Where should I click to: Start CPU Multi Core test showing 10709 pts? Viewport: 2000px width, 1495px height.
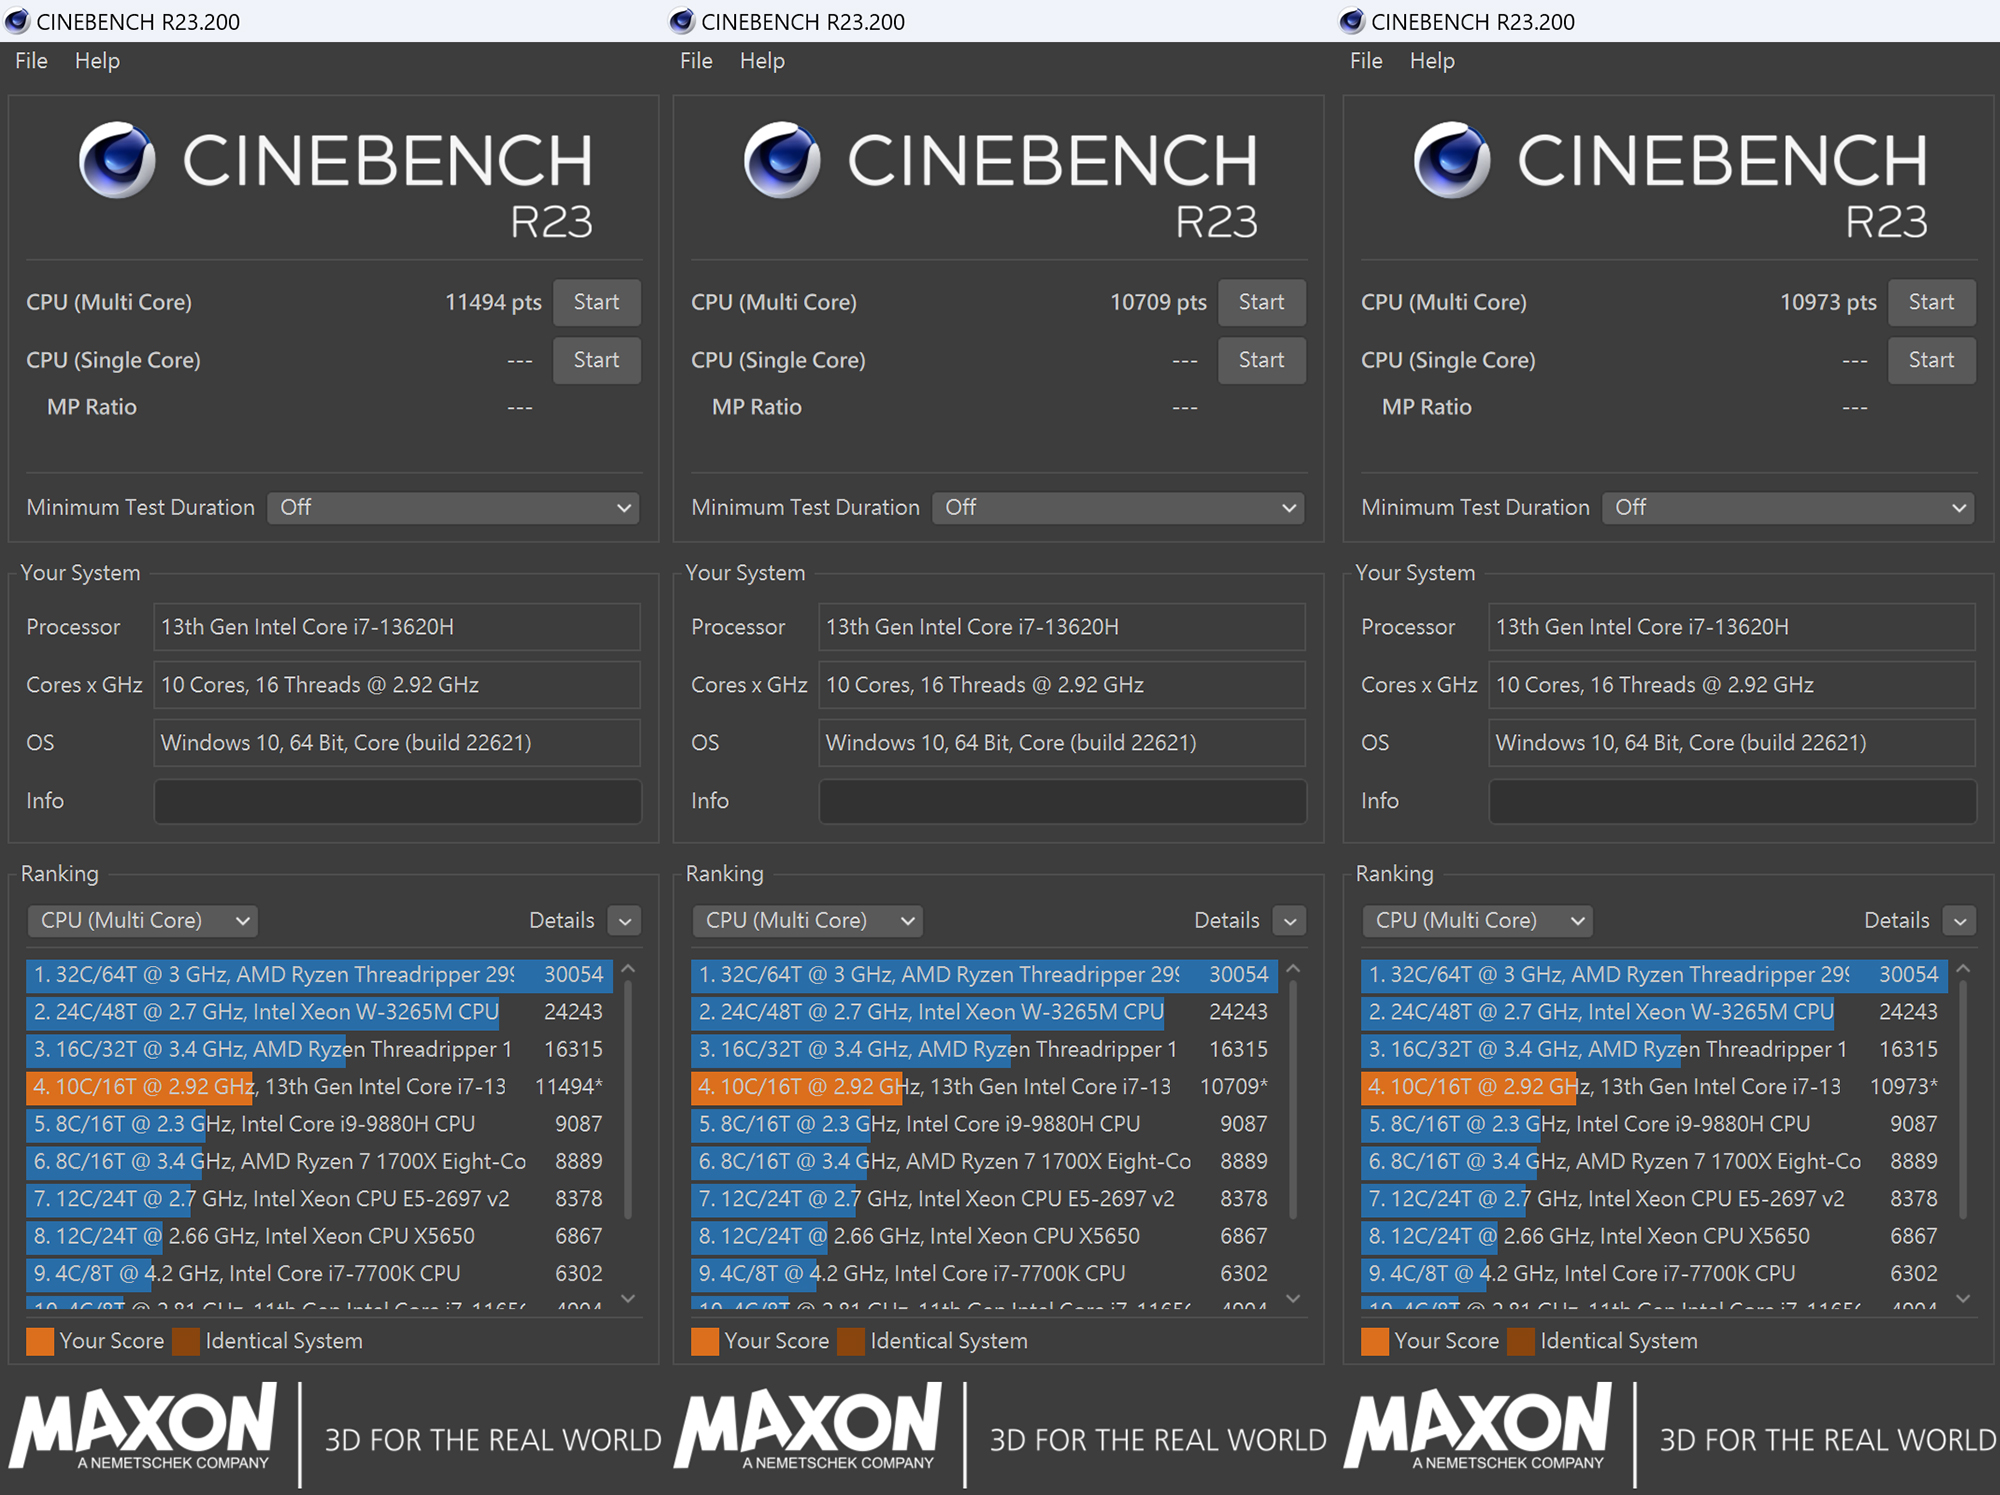[x=1261, y=302]
